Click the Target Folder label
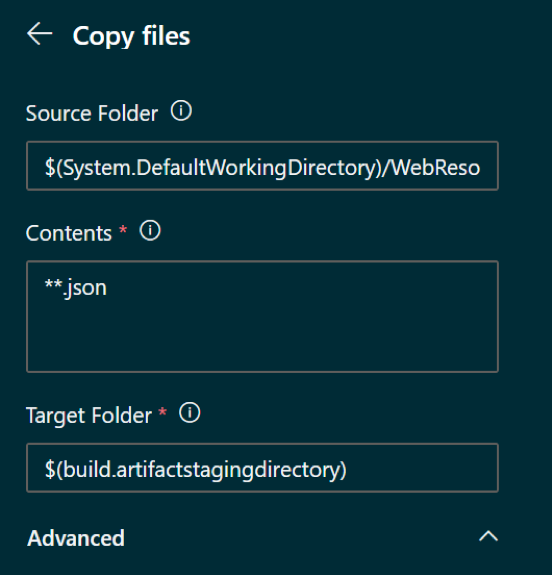This screenshot has height=575, width=552. point(89,415)
